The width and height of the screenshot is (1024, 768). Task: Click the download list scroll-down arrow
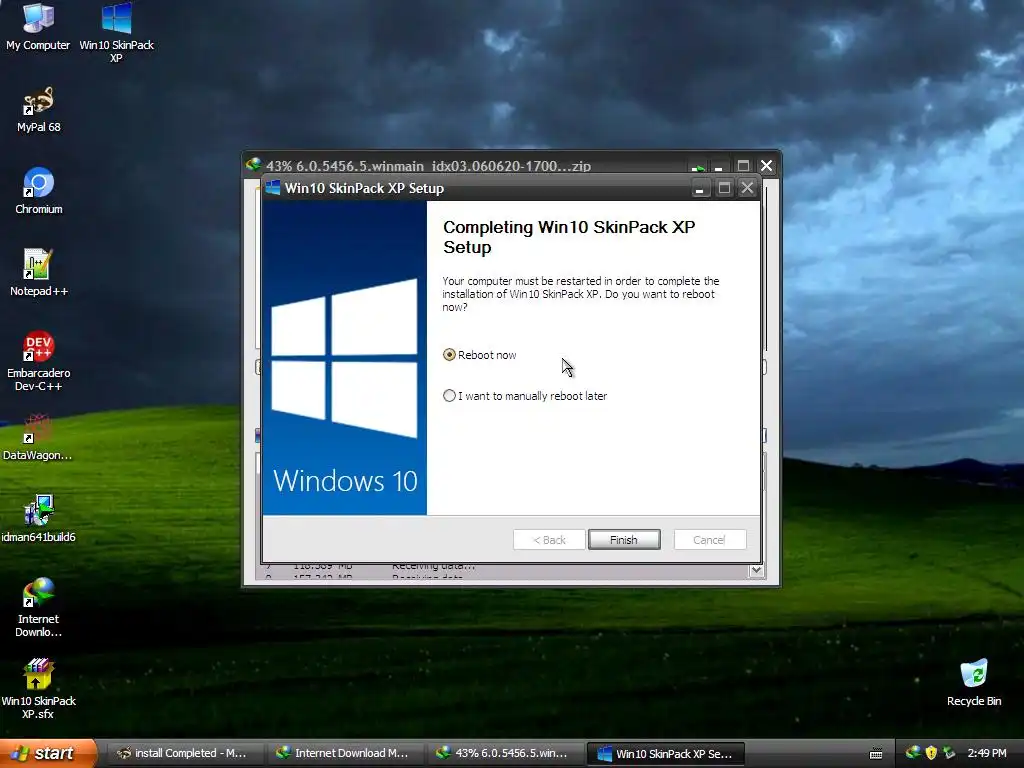[756, 571]
